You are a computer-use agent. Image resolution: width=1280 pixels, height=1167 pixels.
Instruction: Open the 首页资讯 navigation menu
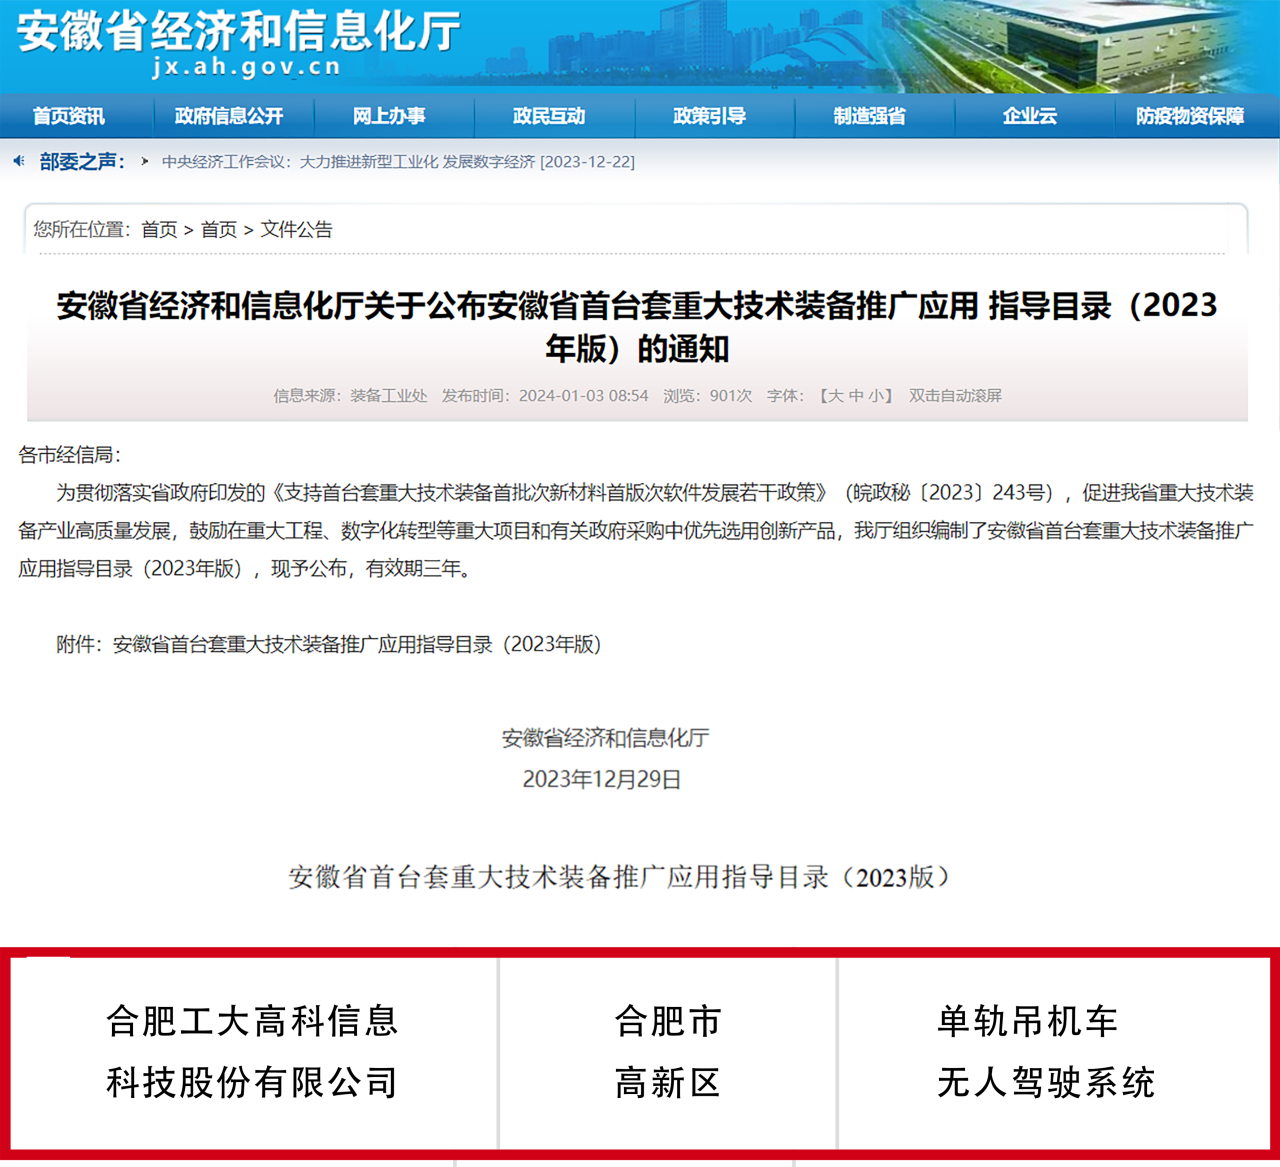click(x=71, y=116)
